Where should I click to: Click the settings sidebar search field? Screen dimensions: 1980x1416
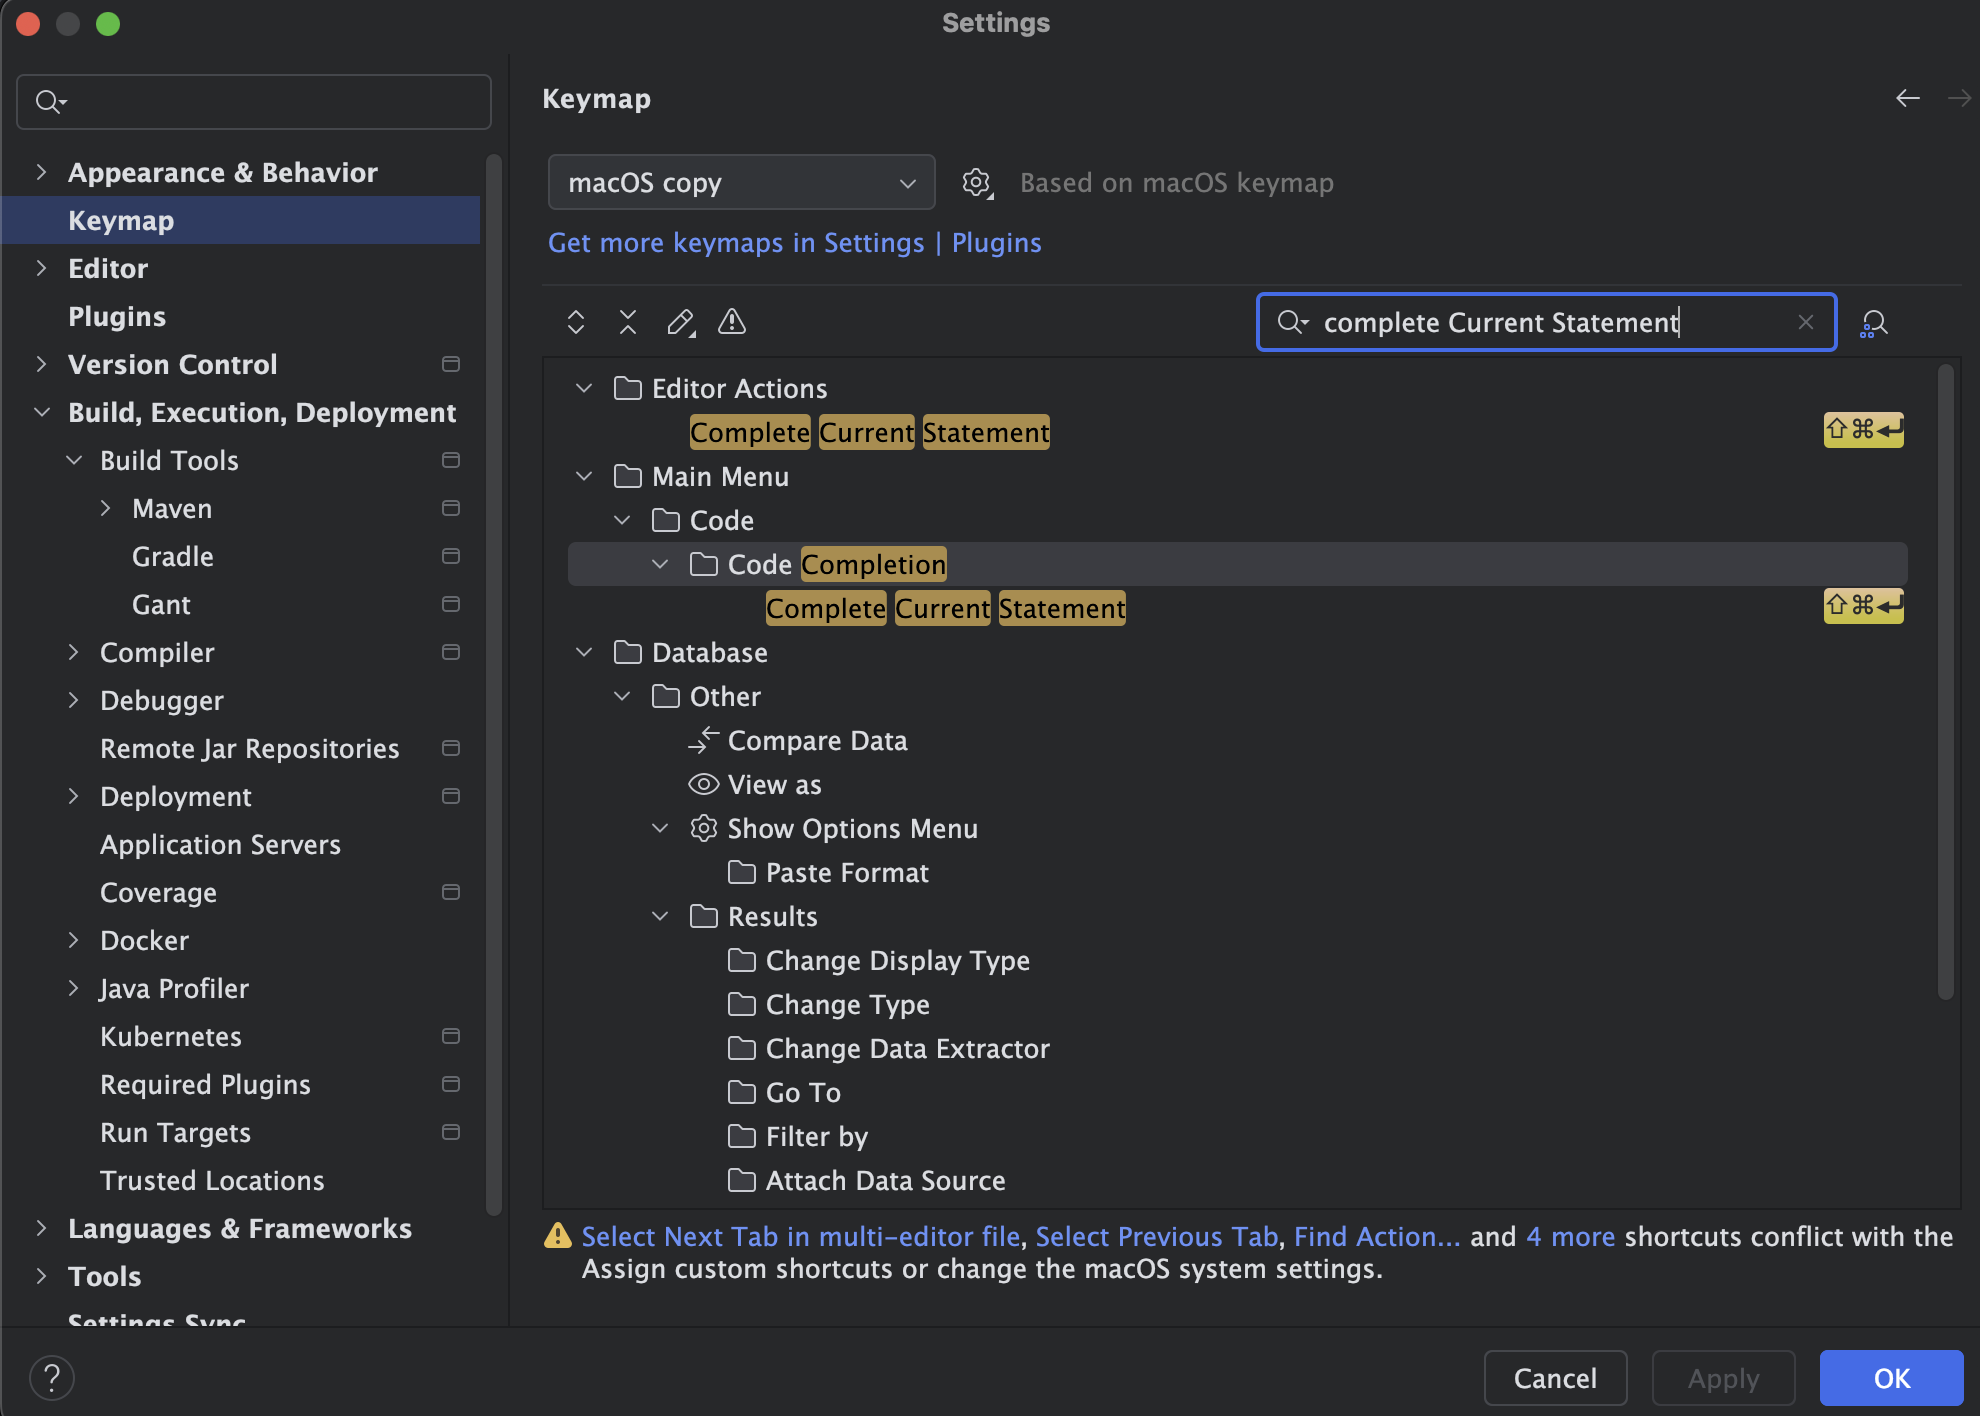[x=254, y=101]
